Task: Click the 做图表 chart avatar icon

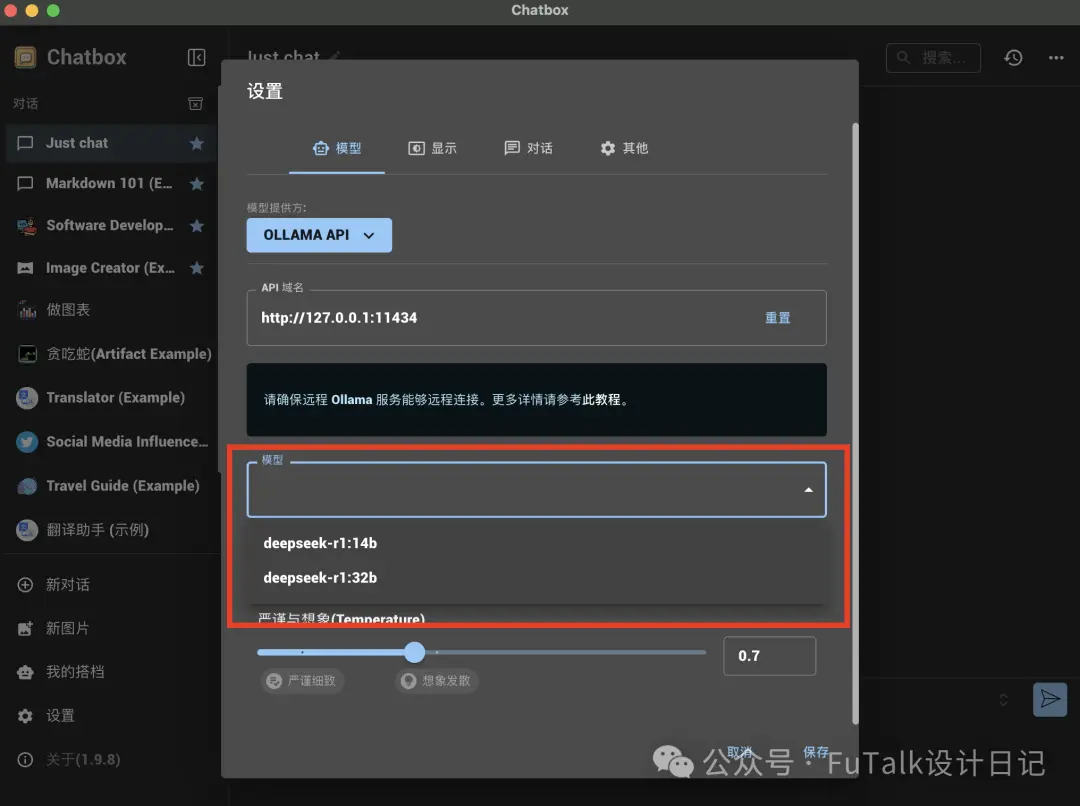Action: click(x=27, y=310)
